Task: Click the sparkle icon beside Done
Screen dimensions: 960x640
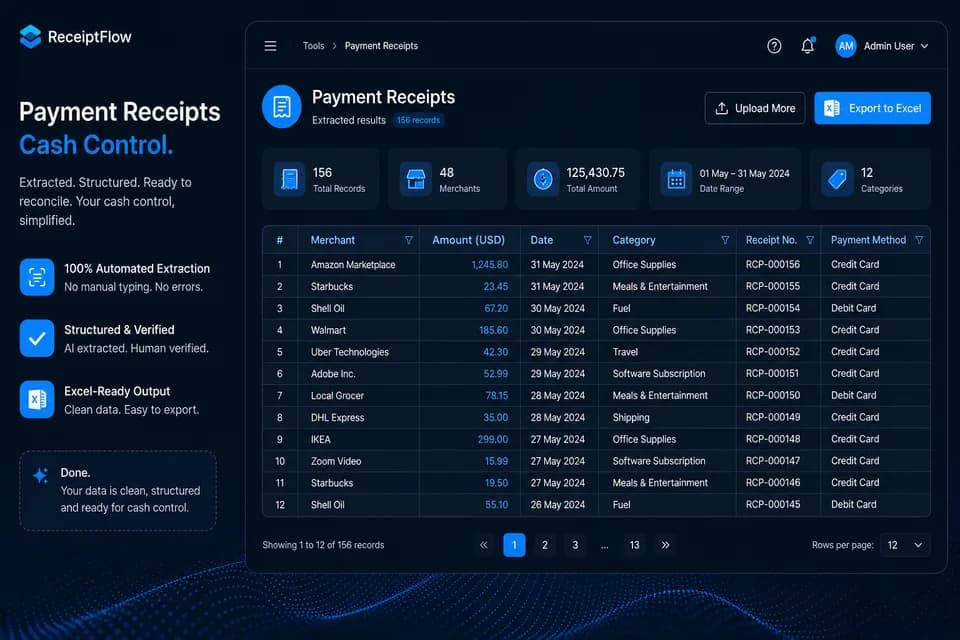Action: click(40, 475)
